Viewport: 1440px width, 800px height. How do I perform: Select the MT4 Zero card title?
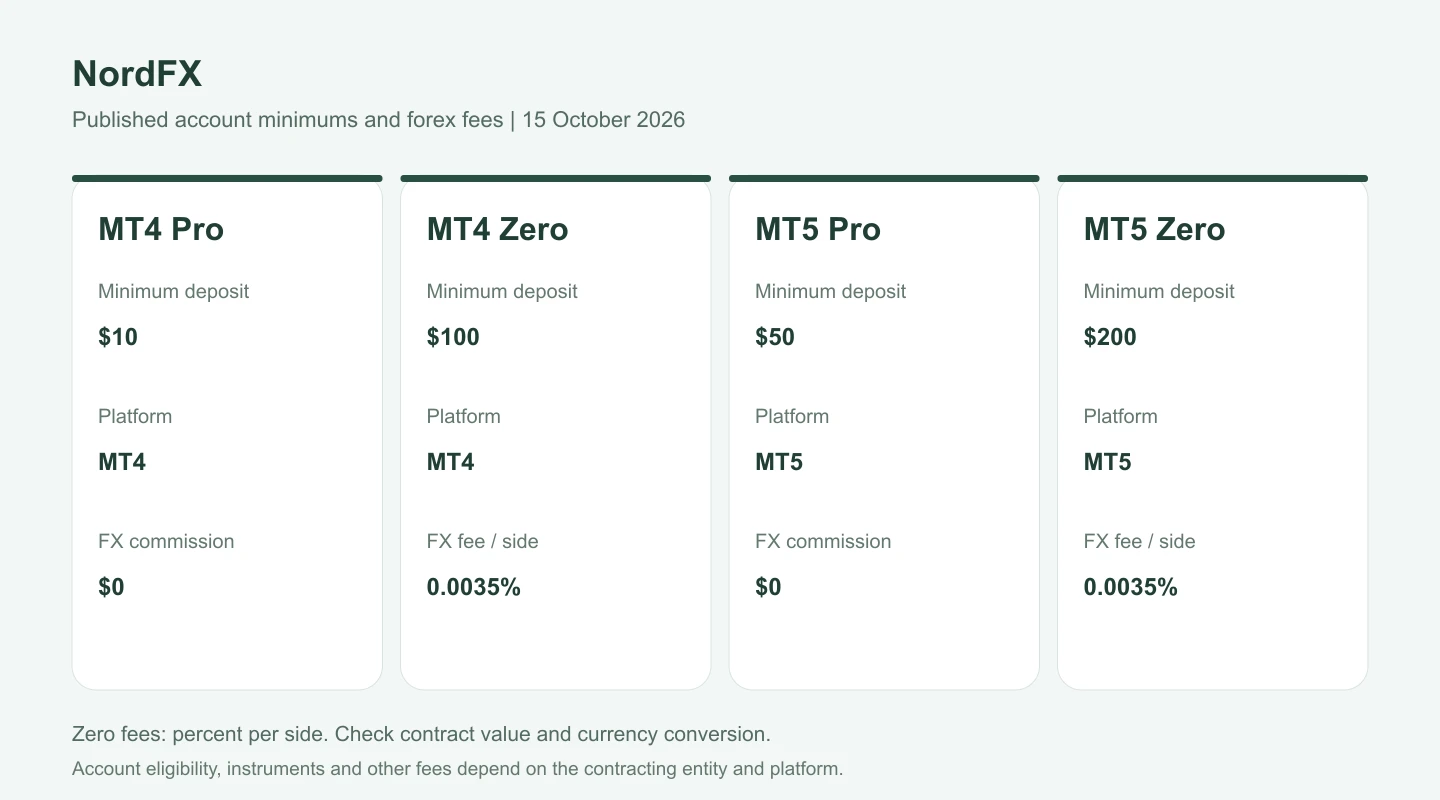(497, 229)
